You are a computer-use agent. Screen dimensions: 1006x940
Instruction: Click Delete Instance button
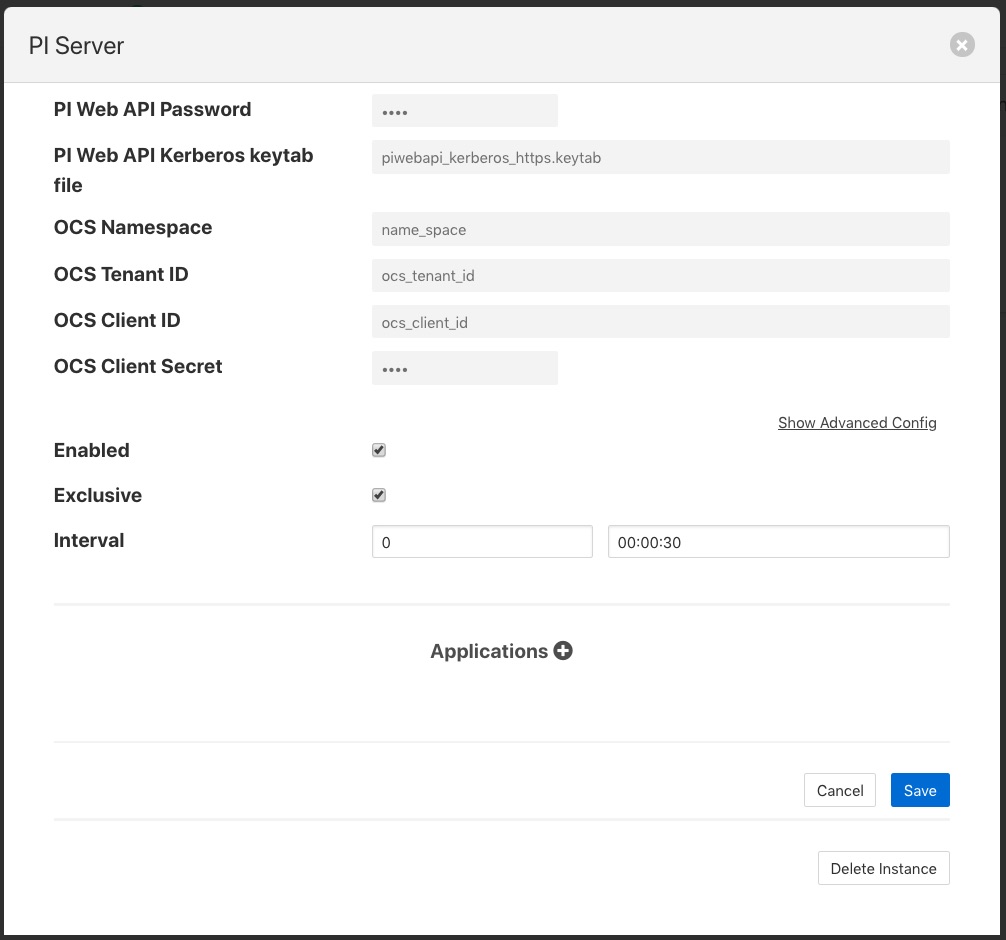click(x=883, y=868)
